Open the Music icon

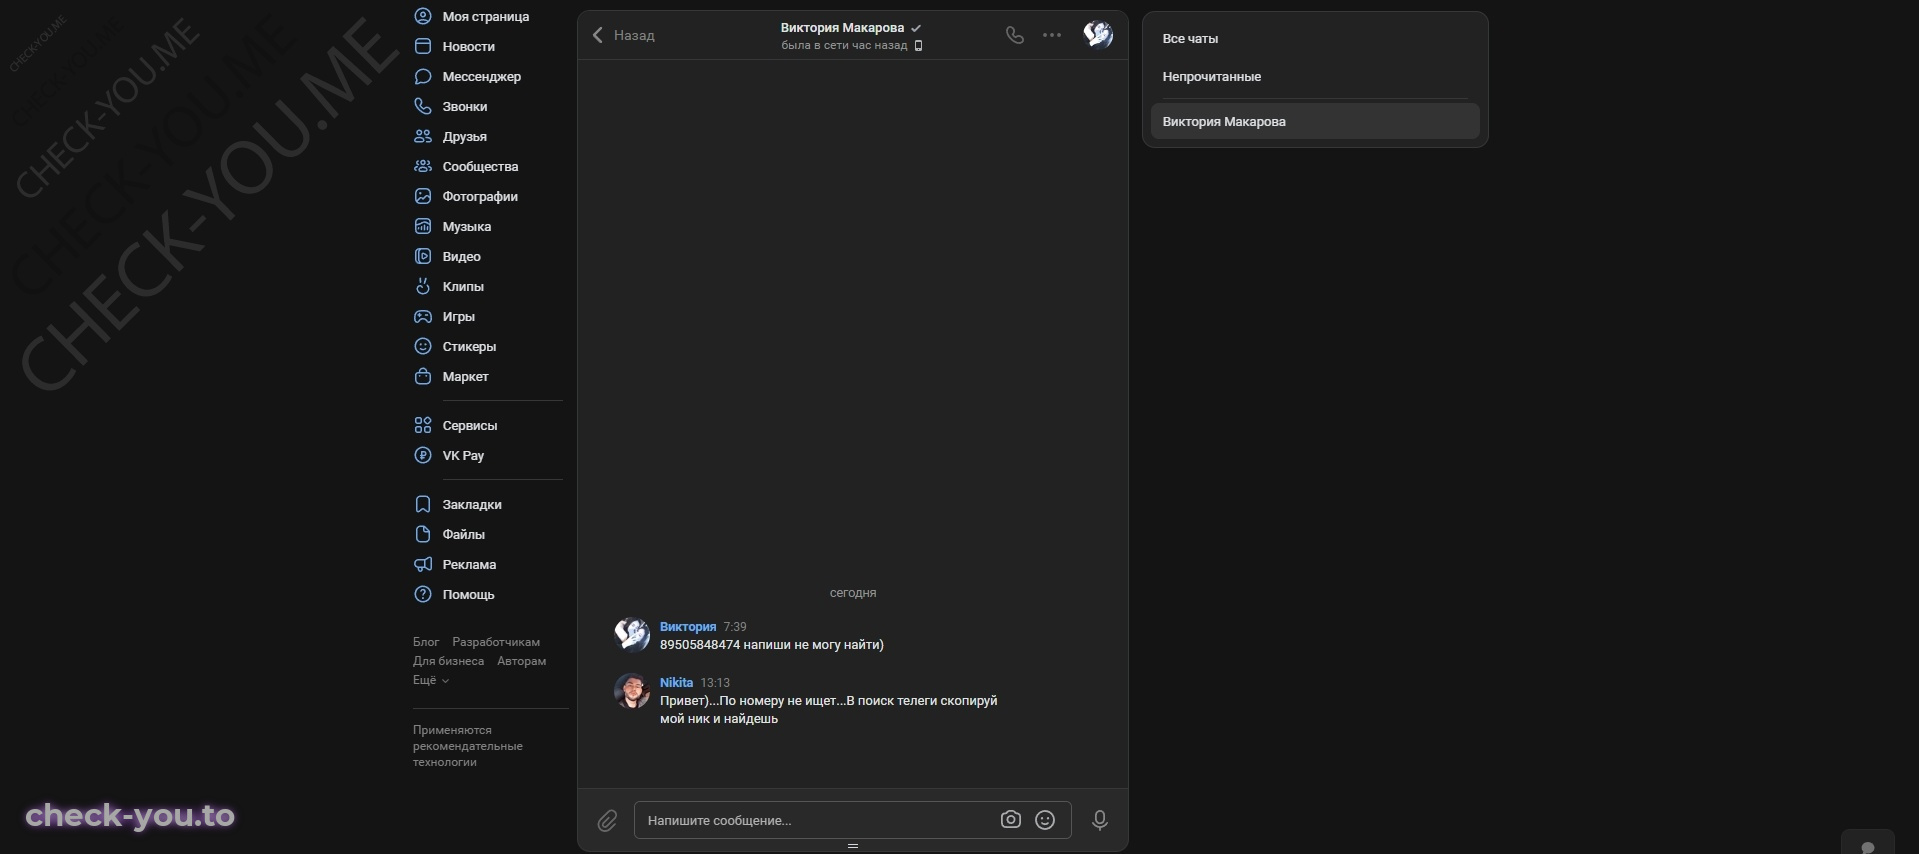click(x=423, y=226)
